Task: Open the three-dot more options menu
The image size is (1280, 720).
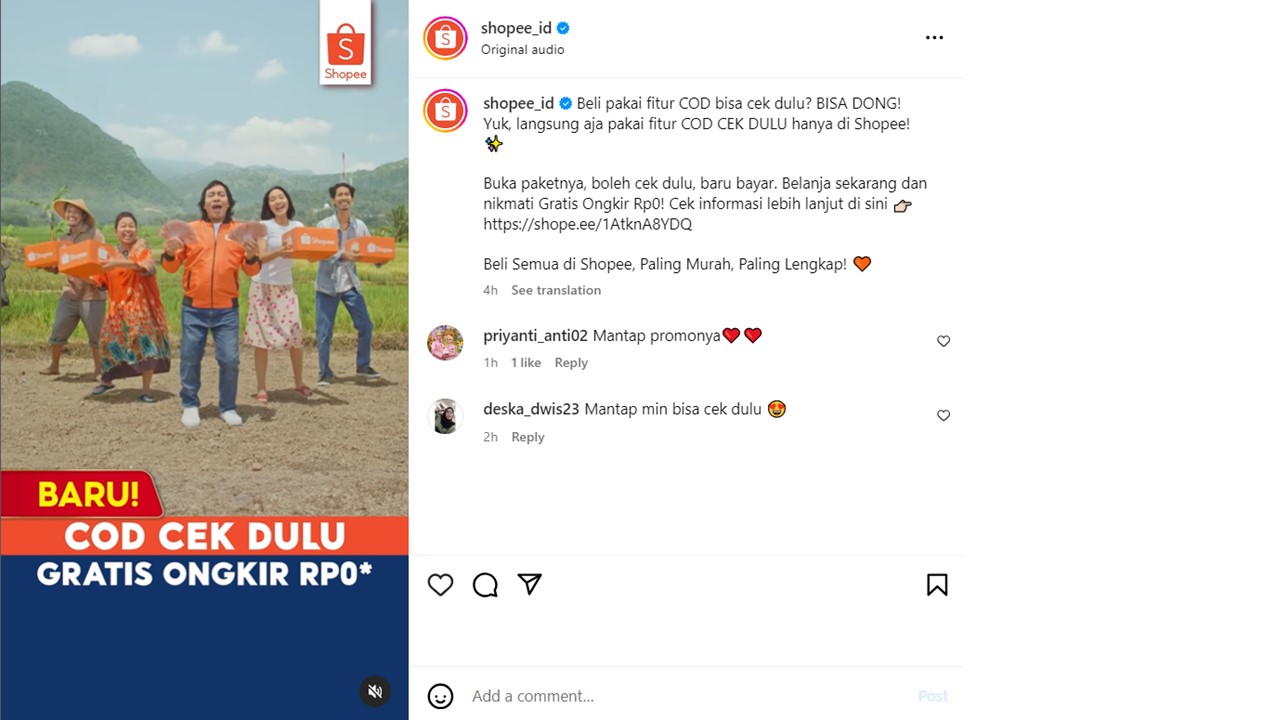Action: (934, 37)
